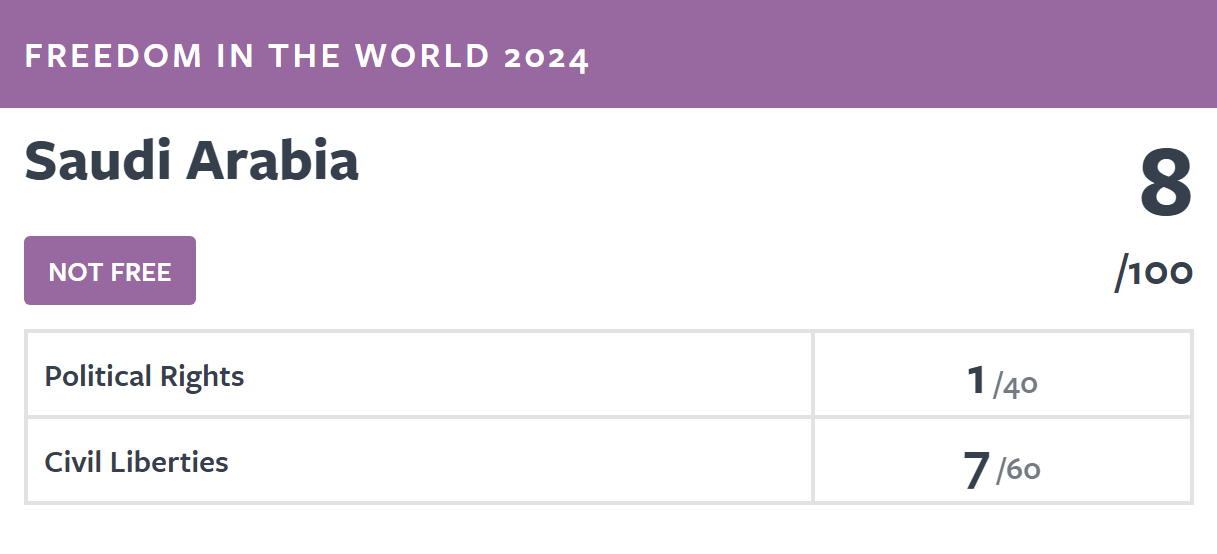Click empty area of the purple header banner
The image size is (1217, 554).
point(900,54)
